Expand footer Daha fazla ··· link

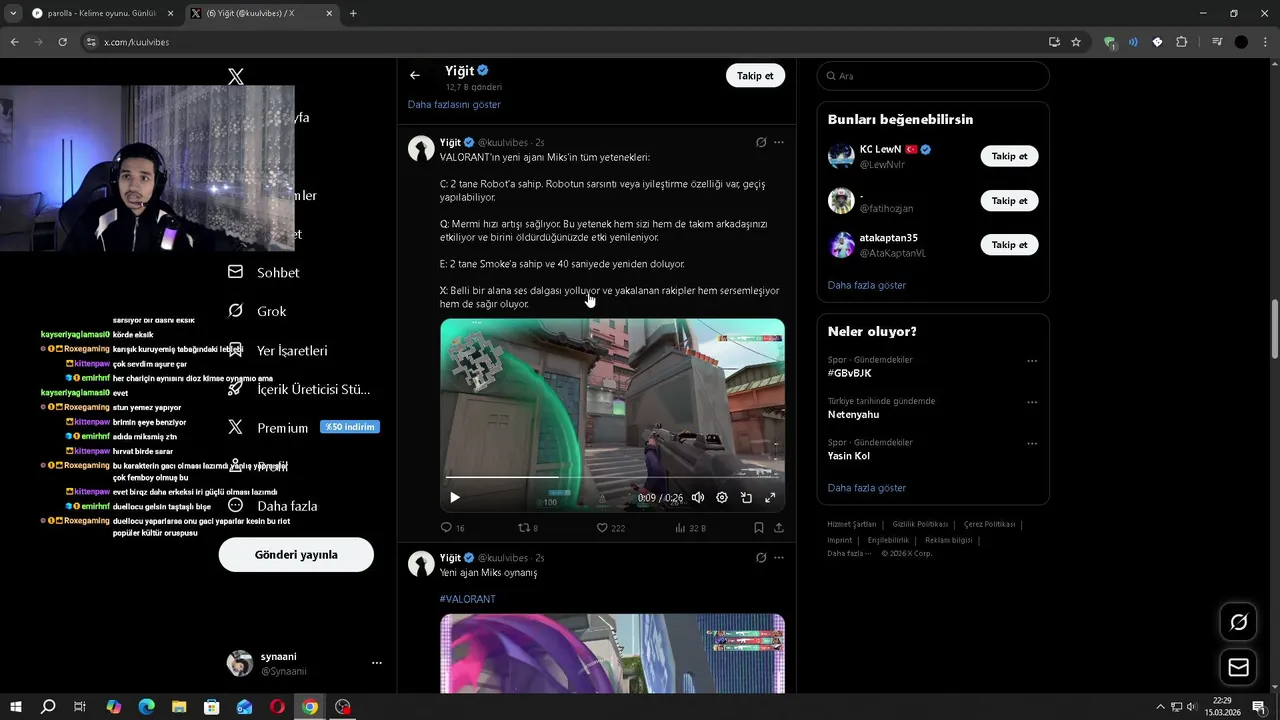(x=849, y=554)
